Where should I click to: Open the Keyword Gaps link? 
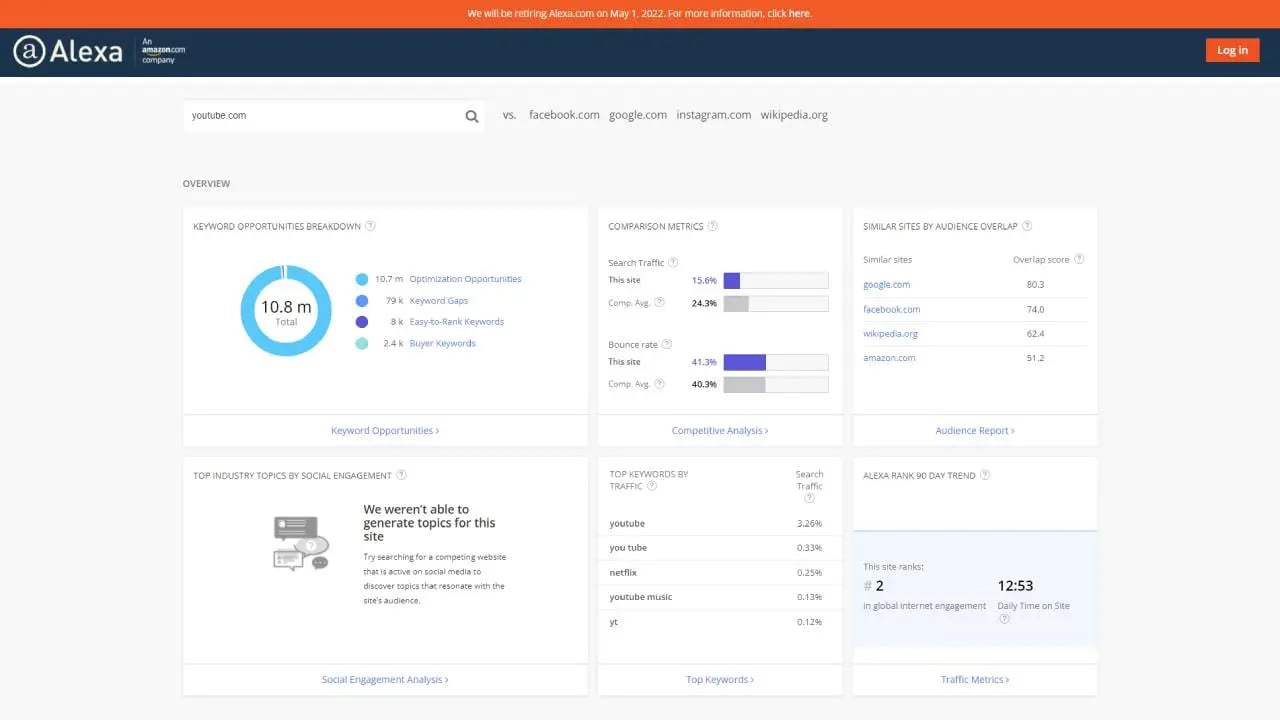[439, 301]
